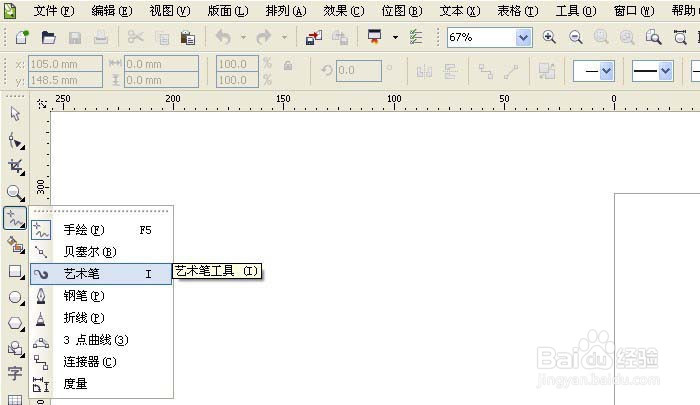
Task: Select the Freehand curve tool in toolbox
Action: pyautogui.click(x=15, y=218)
